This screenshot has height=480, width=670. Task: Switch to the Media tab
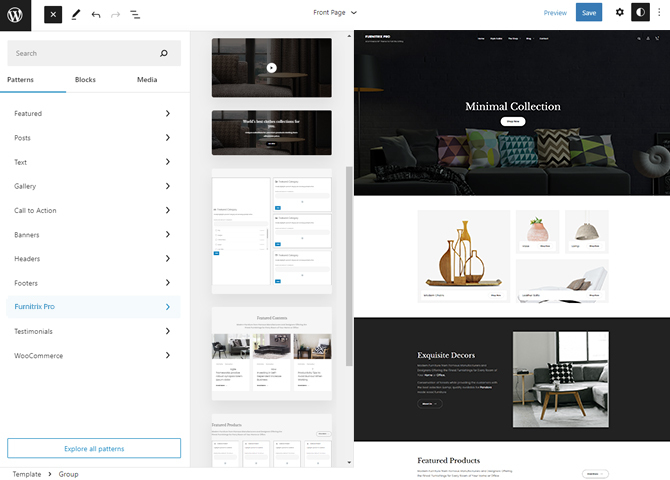pyautogui.click(x=147, y=80)
